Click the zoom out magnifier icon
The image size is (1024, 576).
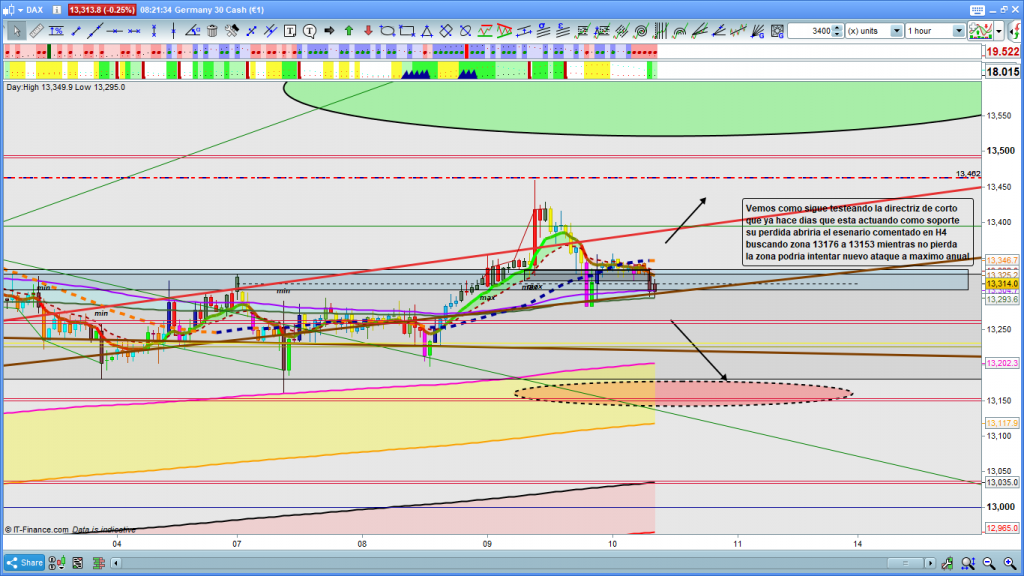pos(988,563)
